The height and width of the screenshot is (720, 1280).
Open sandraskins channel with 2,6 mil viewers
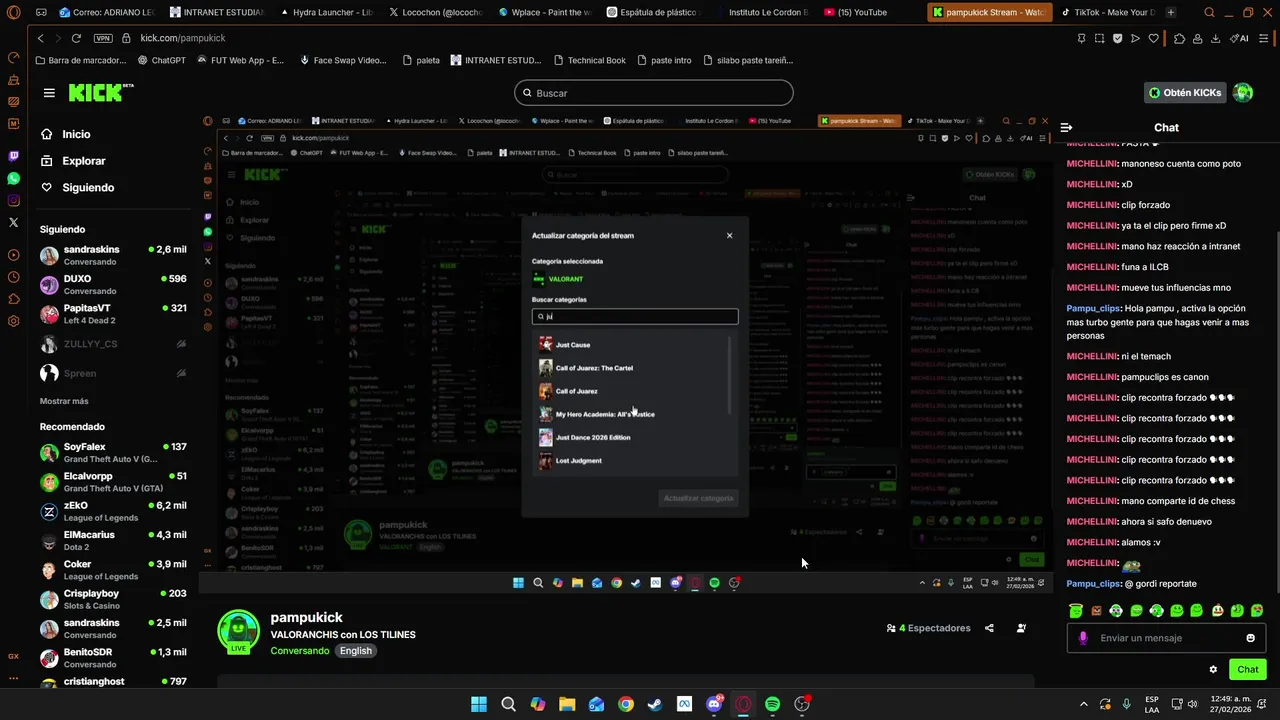point(114,255)
